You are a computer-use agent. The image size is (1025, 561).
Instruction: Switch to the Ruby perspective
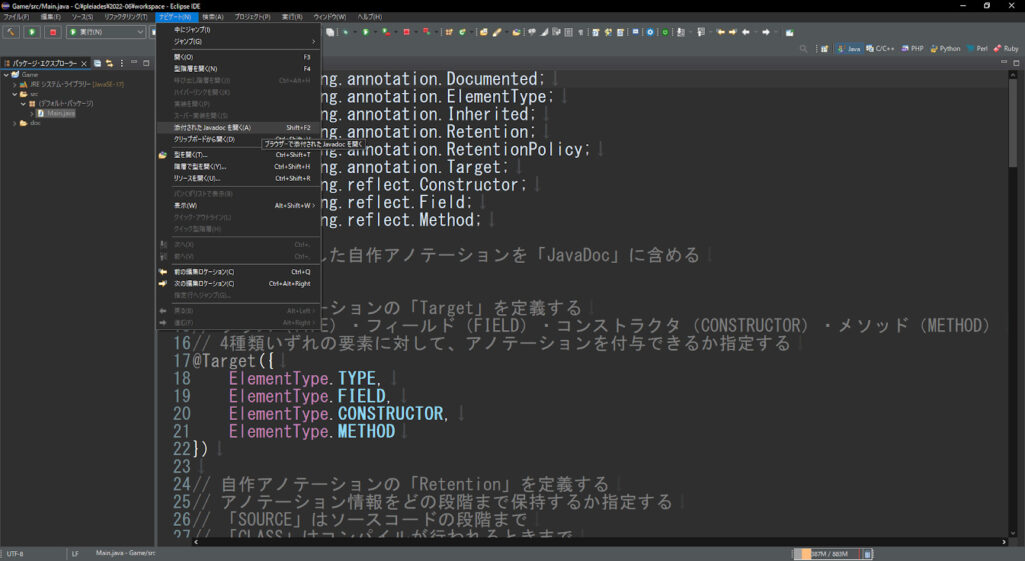1006,48
